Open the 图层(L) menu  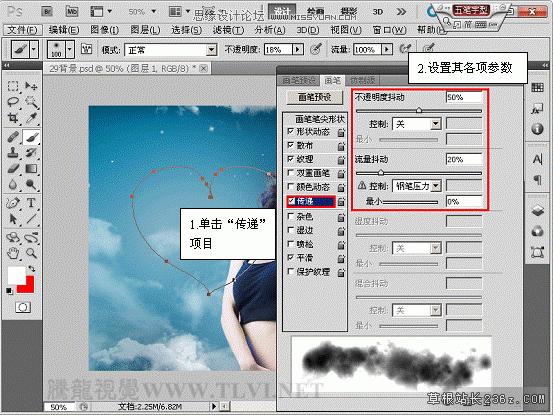pos(145,30)
